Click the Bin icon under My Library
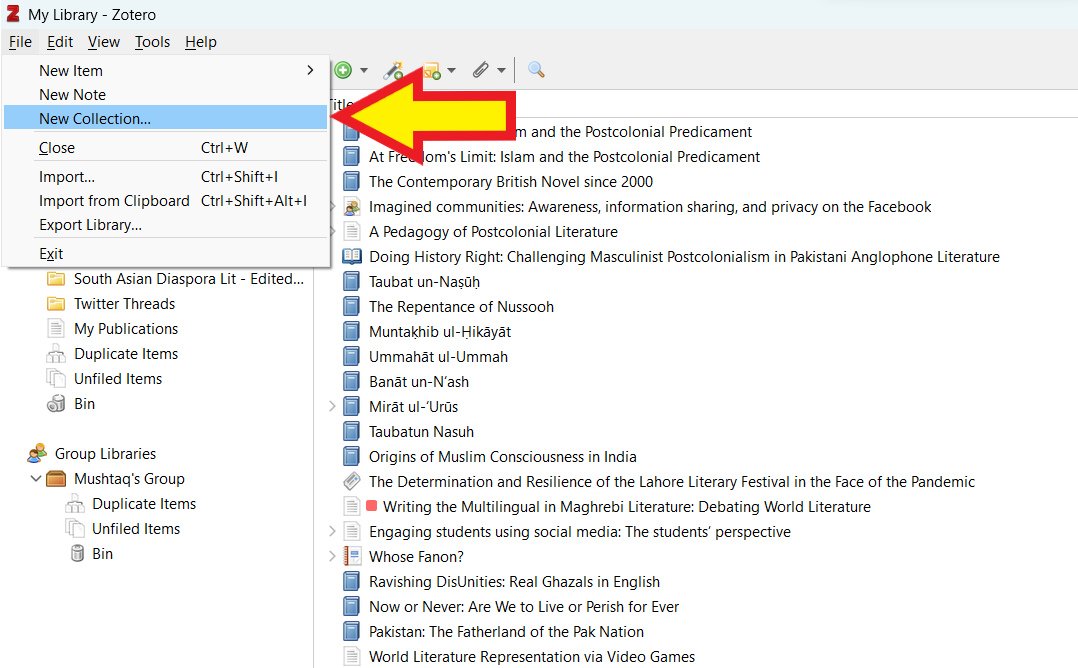Screen dimensions: 1078x668 click(x=56, y=403)
